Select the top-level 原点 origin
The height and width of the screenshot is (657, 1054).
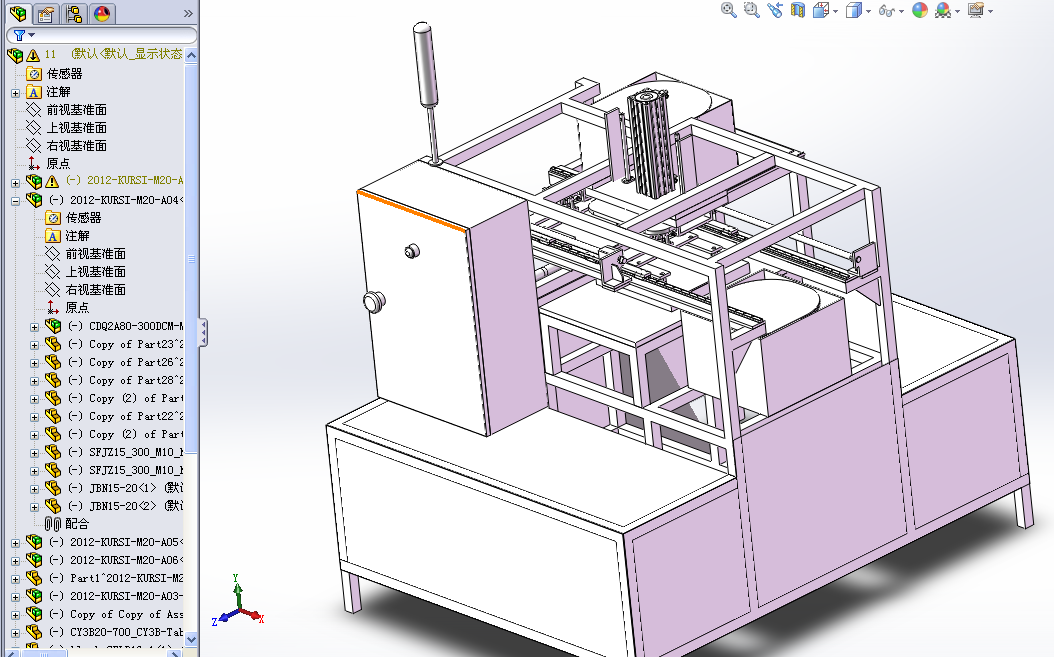(x=58, y=163)
